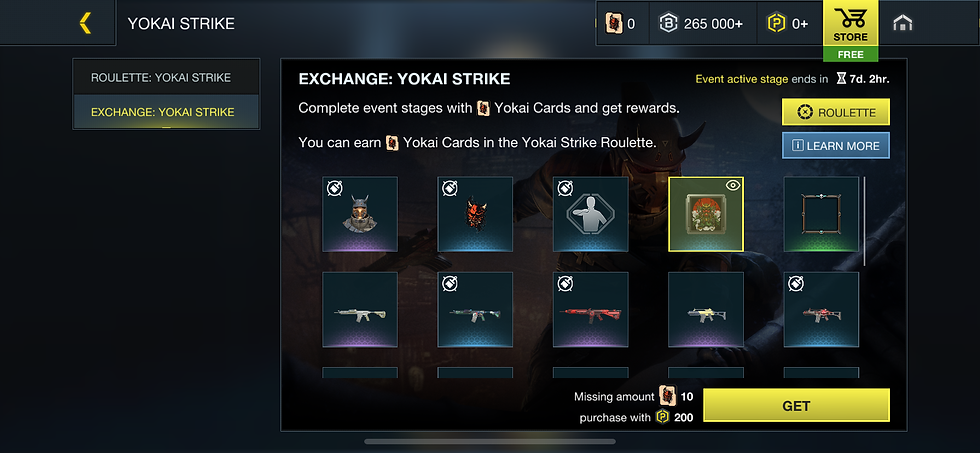Open the 265 000+ battle coins balance
This screenshot has height=453, width=980.
click(702, 24)
